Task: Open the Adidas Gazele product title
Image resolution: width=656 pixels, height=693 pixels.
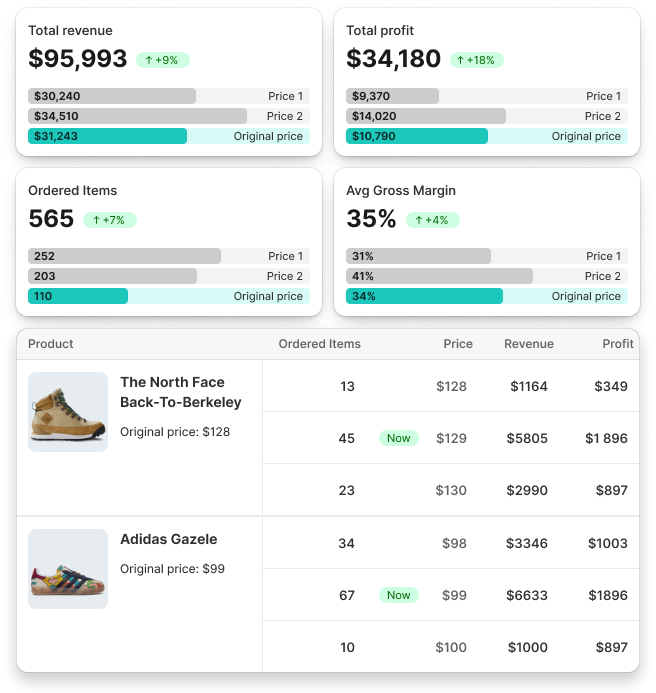Action: tap(169, 539)
